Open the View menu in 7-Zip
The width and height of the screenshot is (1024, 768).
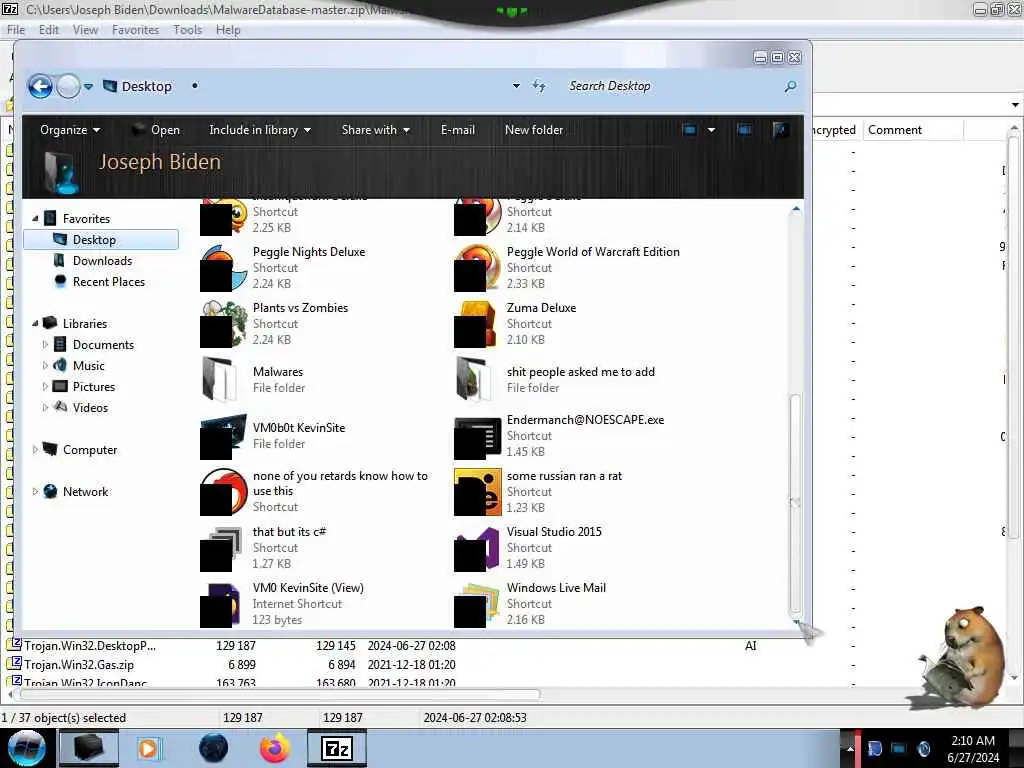point(85,30)
